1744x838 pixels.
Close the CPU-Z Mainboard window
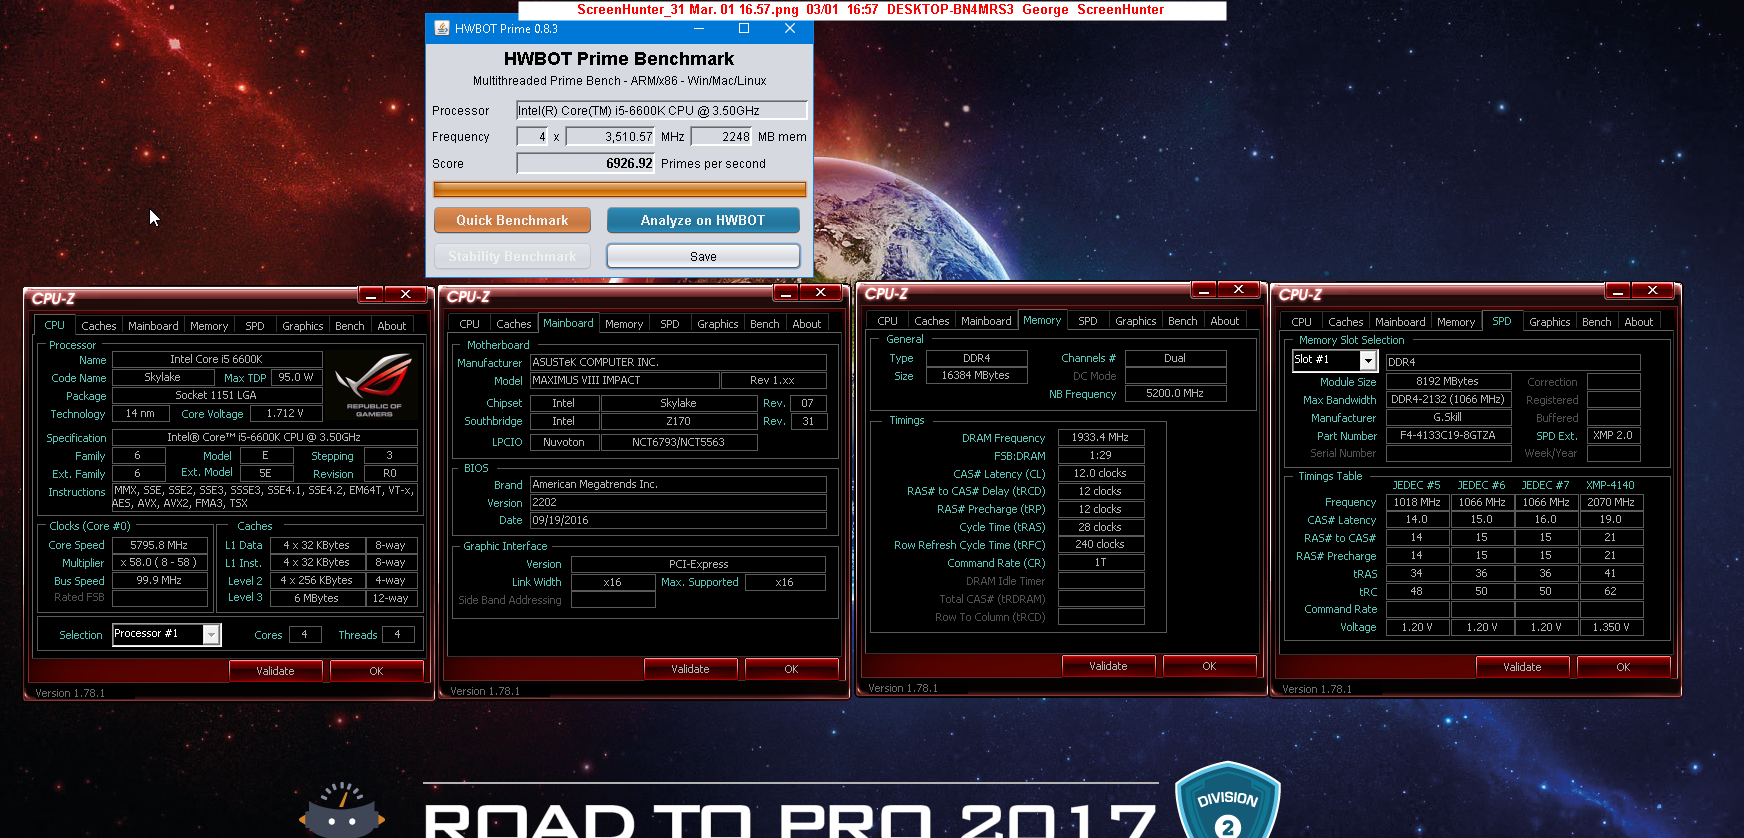click(820, 292)
